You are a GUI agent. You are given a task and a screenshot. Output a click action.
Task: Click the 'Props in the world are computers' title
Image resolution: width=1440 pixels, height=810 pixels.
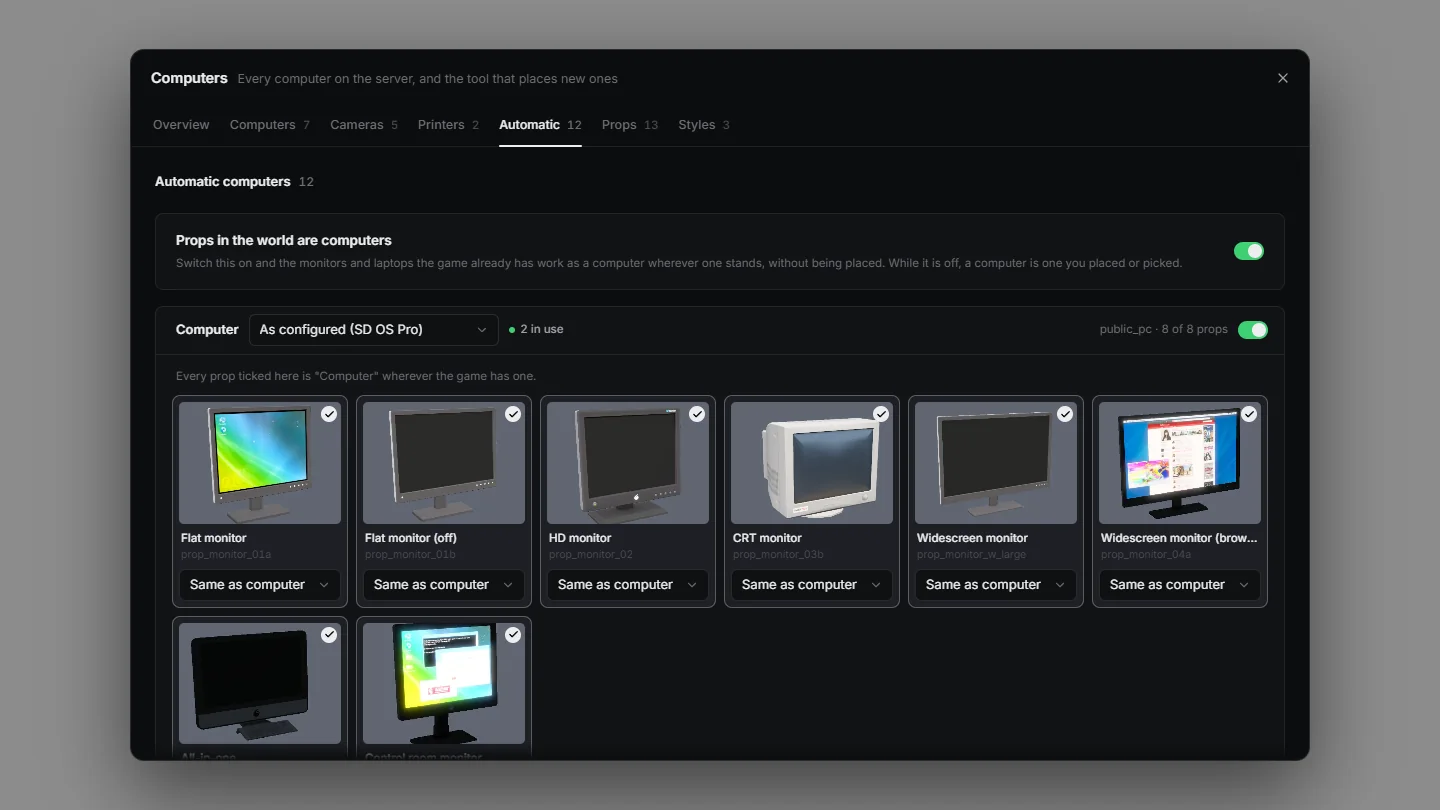click(x=284, y=240)
